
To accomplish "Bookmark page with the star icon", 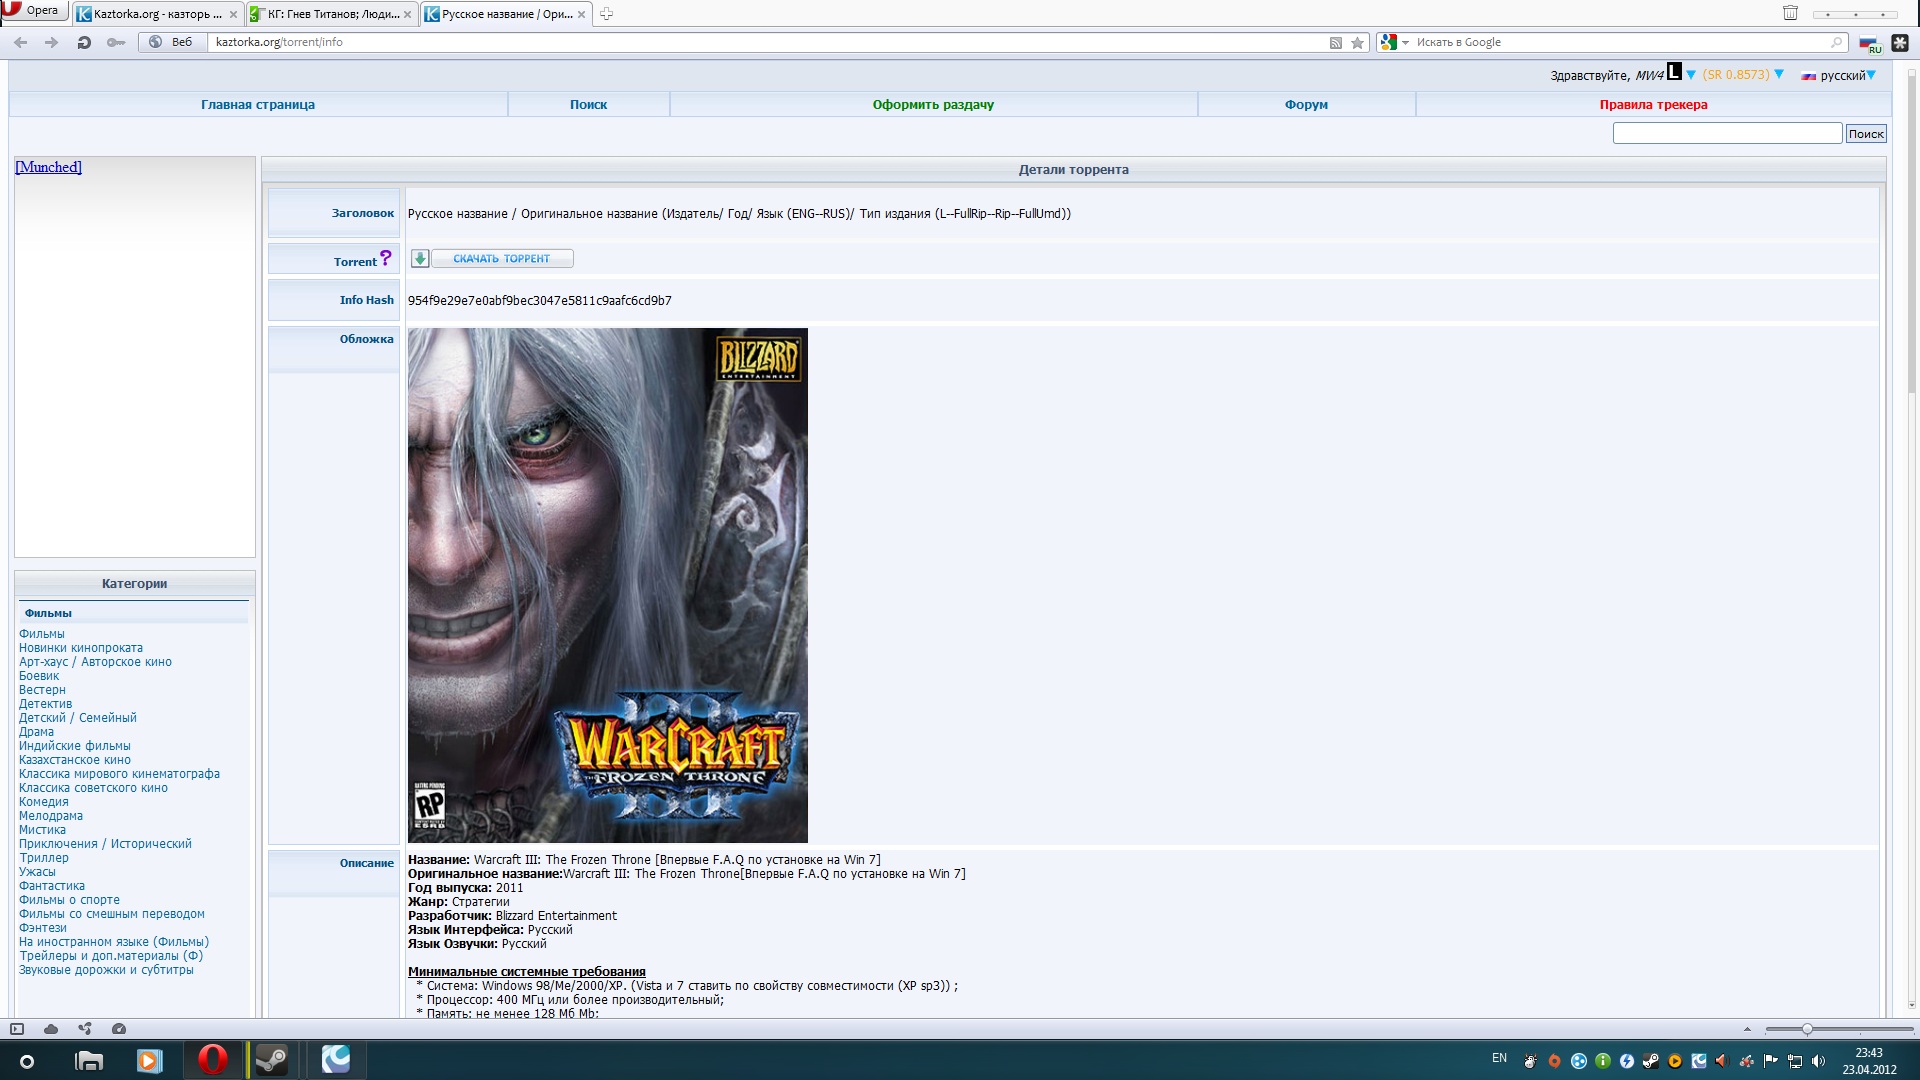I will pos(1357,42).
